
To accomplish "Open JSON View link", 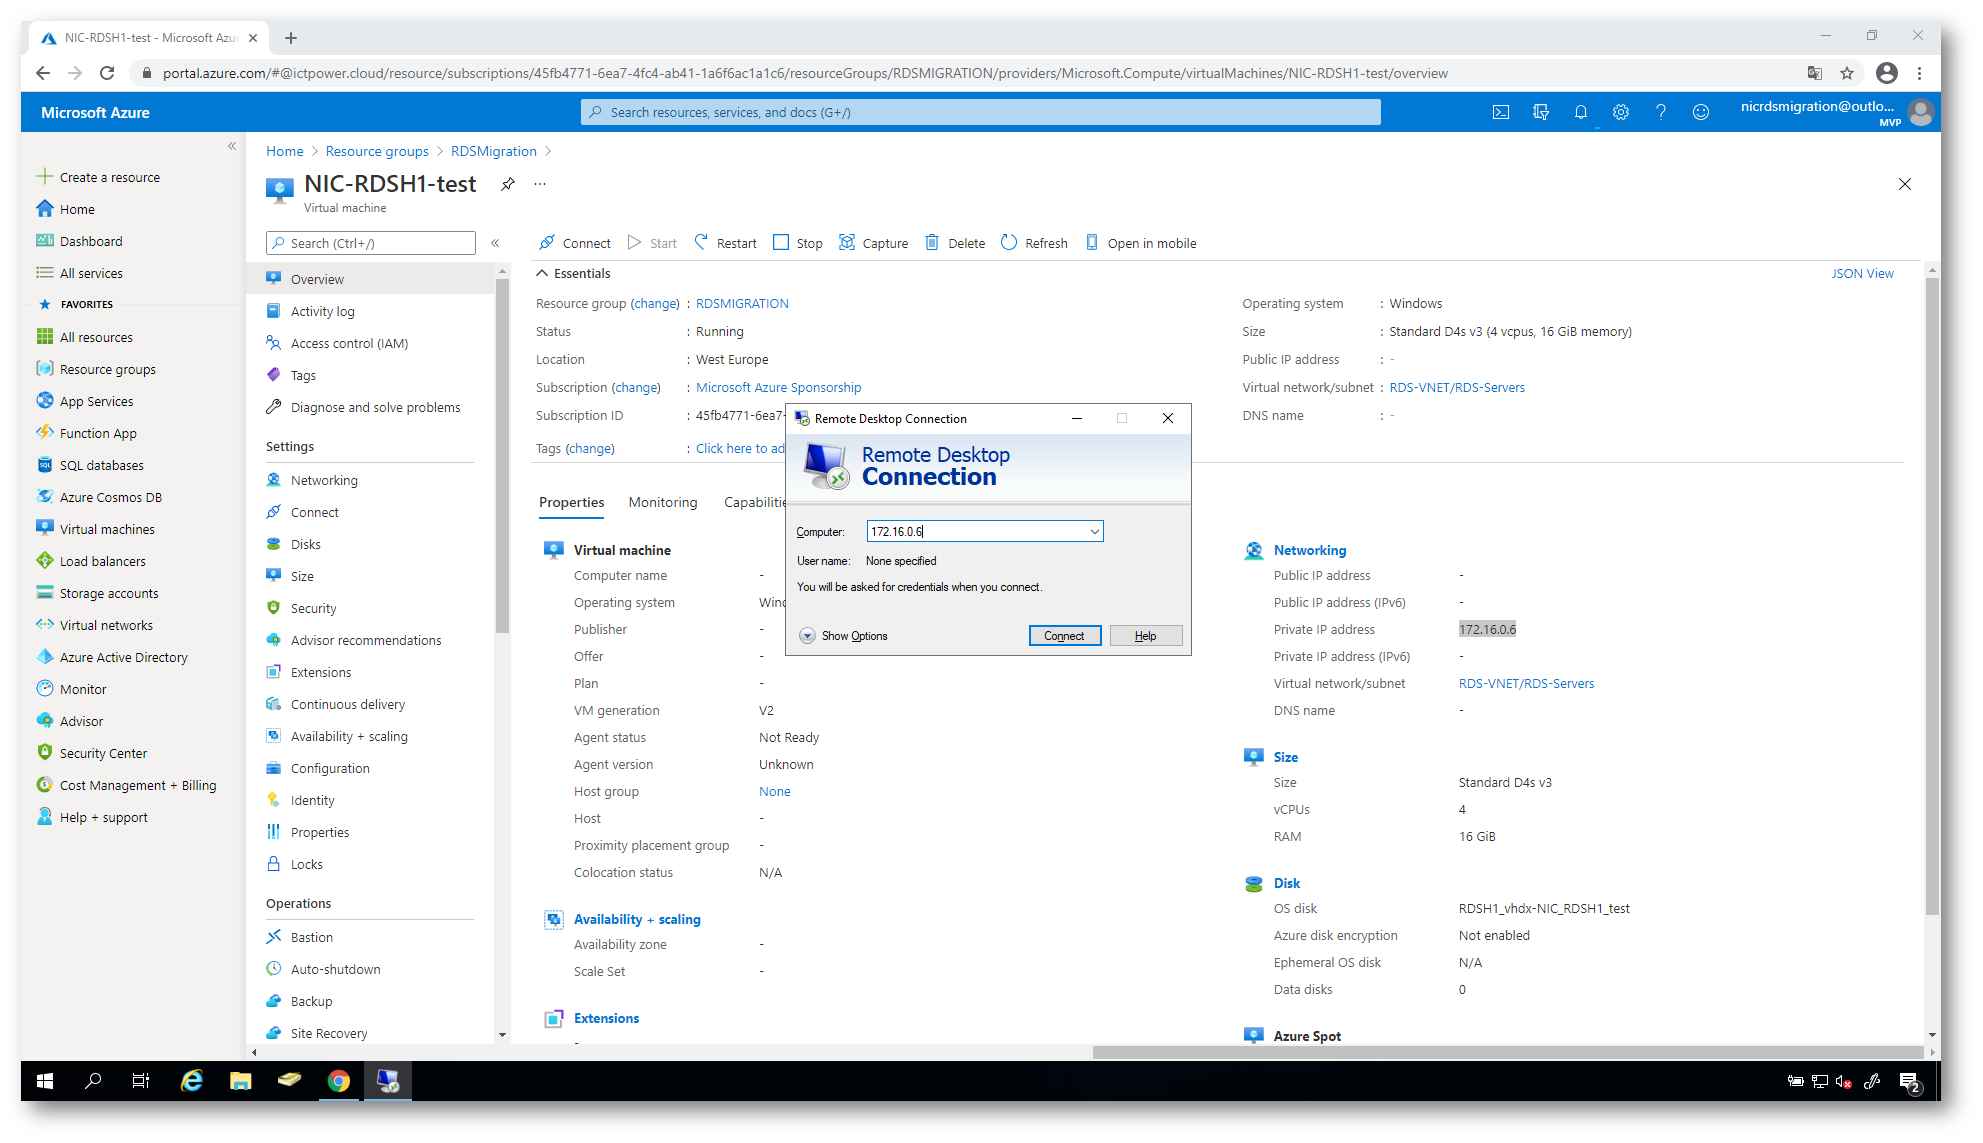I will (1862, 273).
